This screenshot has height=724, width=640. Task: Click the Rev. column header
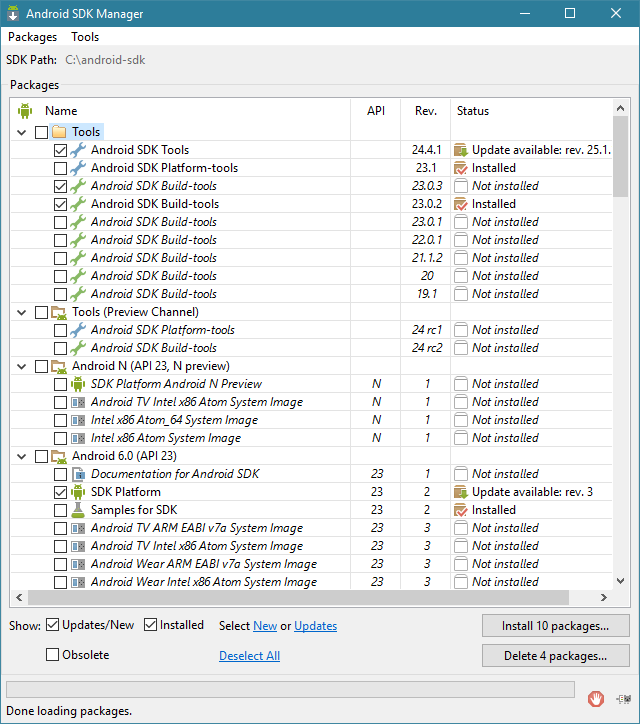(426, 111)
